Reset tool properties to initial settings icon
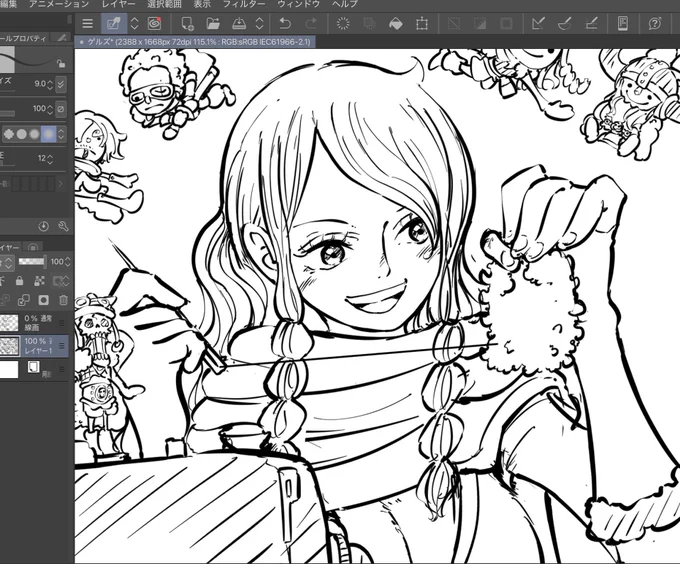The height and width of the screenshot is (564, 680). coord(43,226)
